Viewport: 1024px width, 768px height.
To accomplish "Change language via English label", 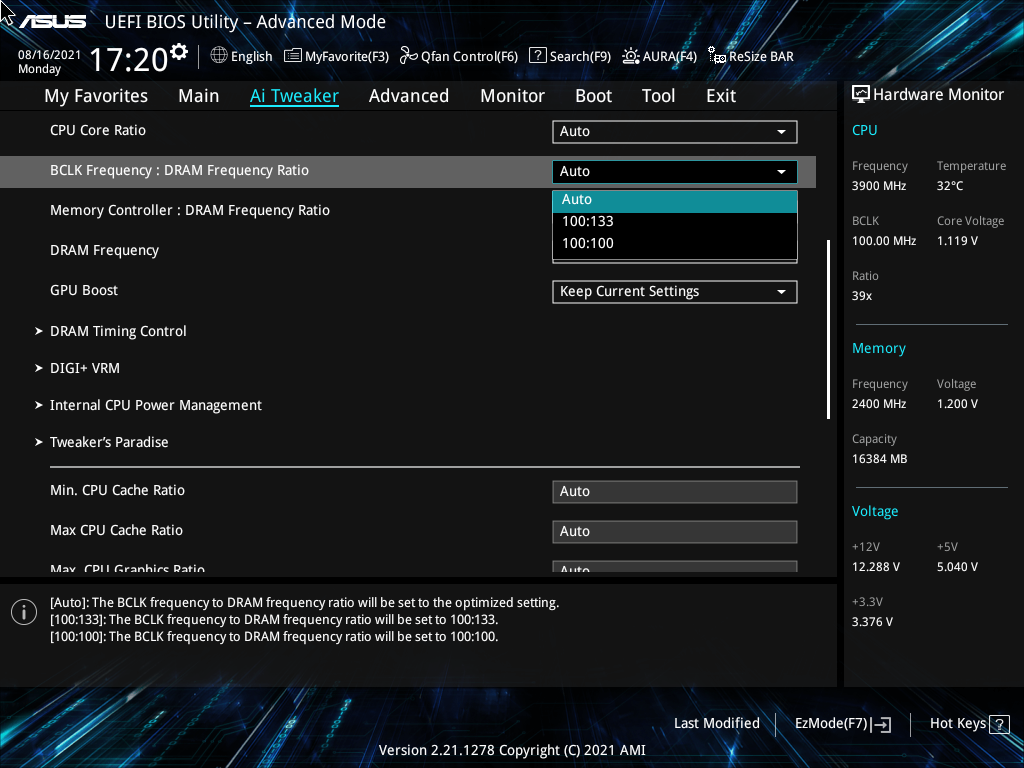I will [x=251, y=56].
